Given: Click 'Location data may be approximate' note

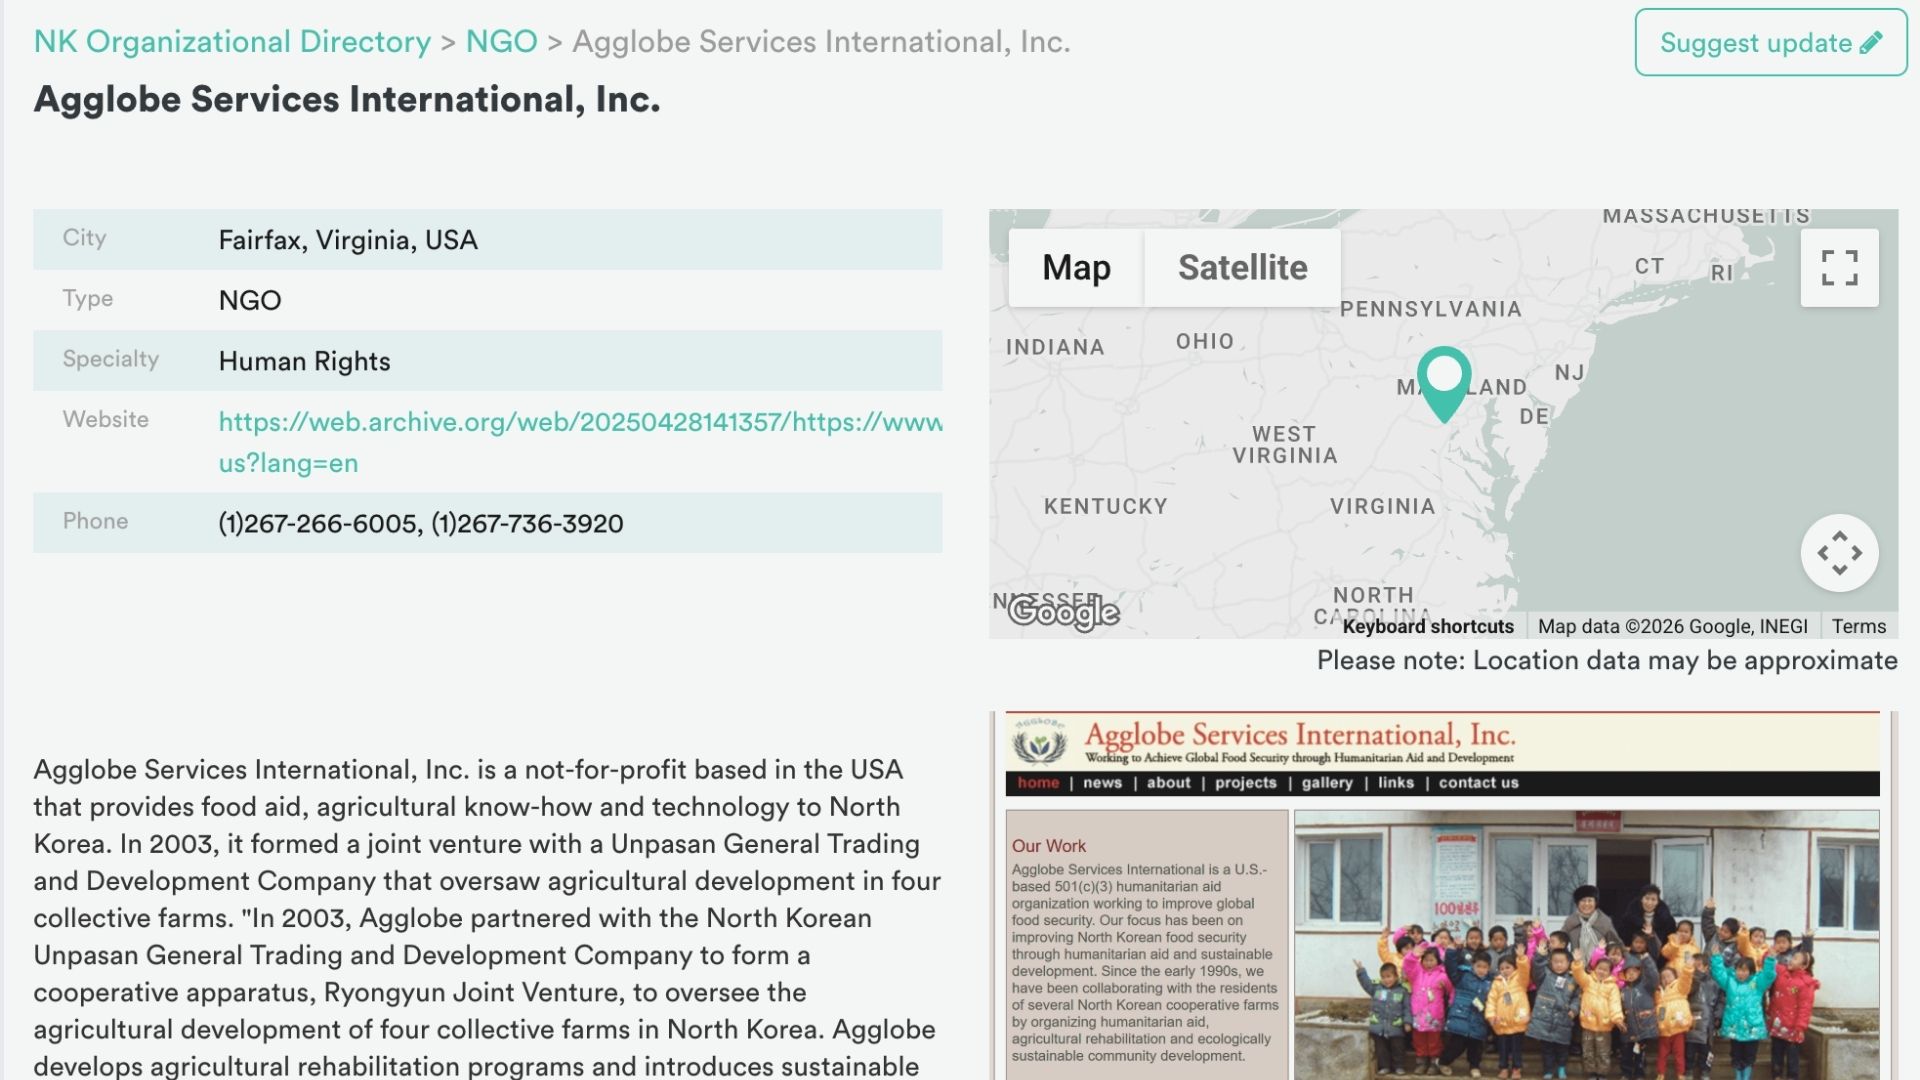Looking at the screenshot, I should (x=1607, y=661).
